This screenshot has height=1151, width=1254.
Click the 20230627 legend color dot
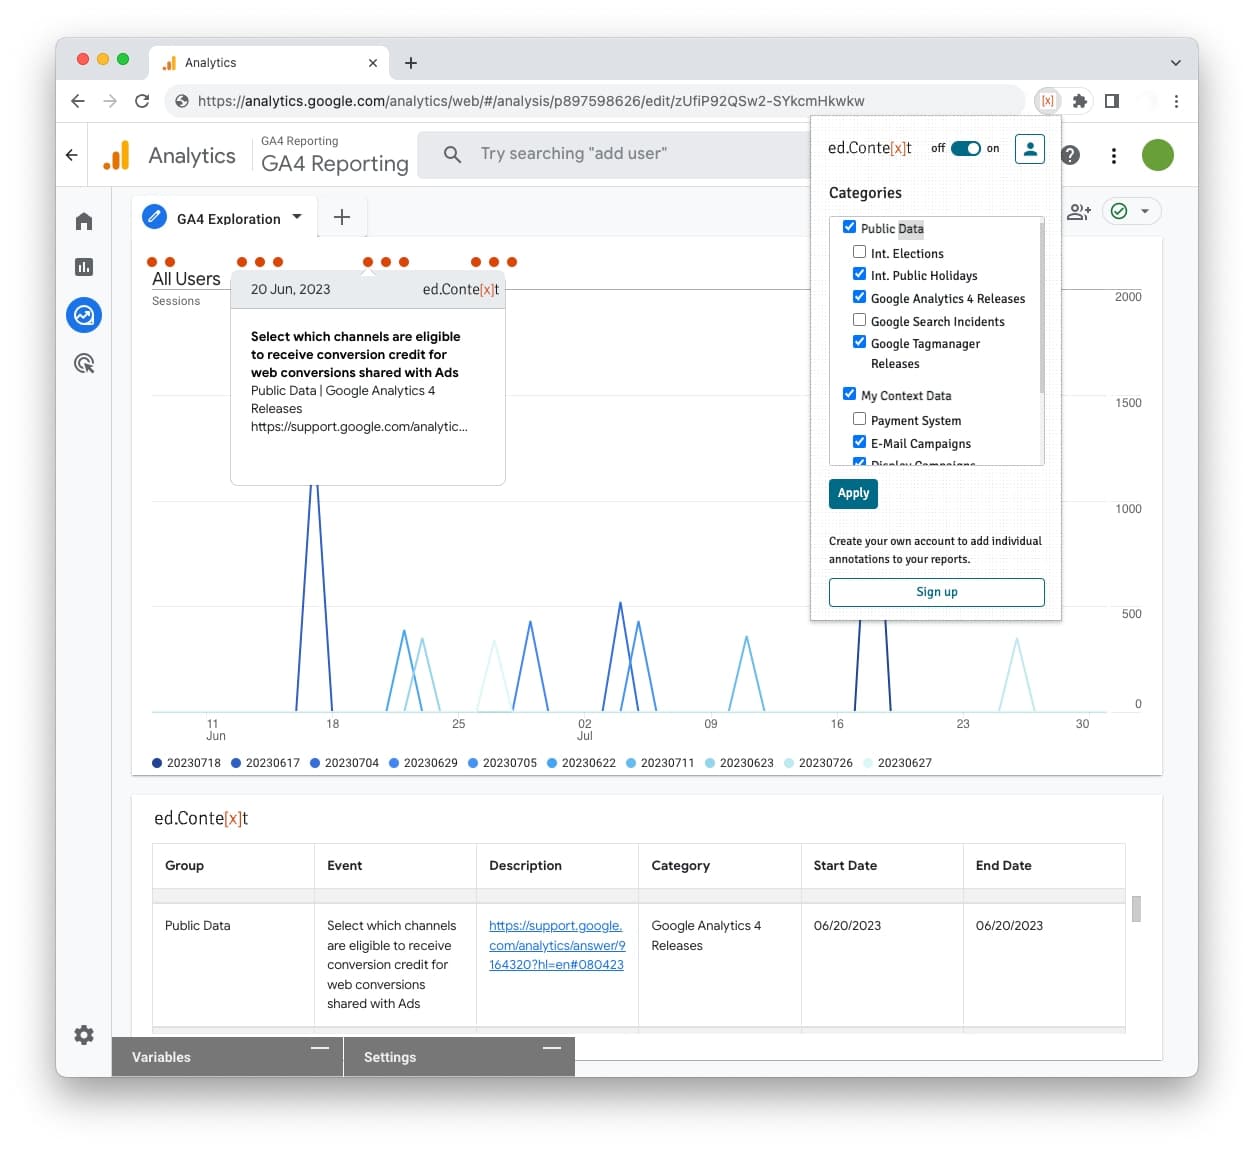[x=868, y=763]
